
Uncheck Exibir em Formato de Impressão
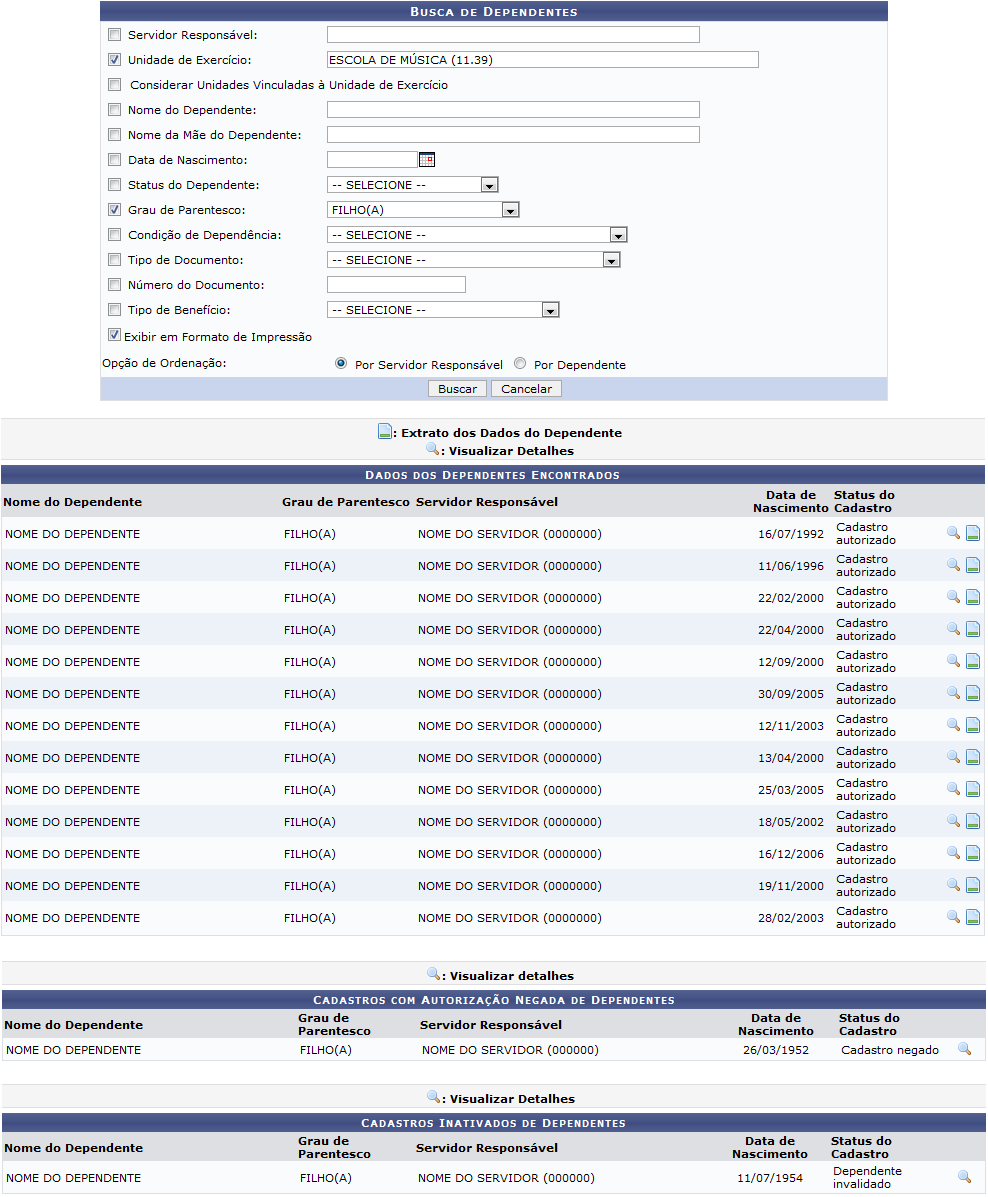(x=115, y=336)
